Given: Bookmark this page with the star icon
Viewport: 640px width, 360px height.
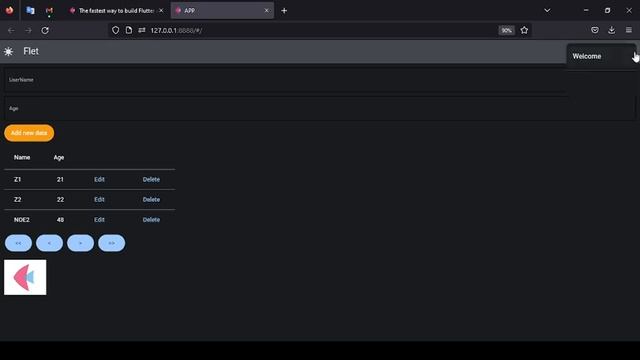Looking at the screenshot, I should click(x=524, y=30).
